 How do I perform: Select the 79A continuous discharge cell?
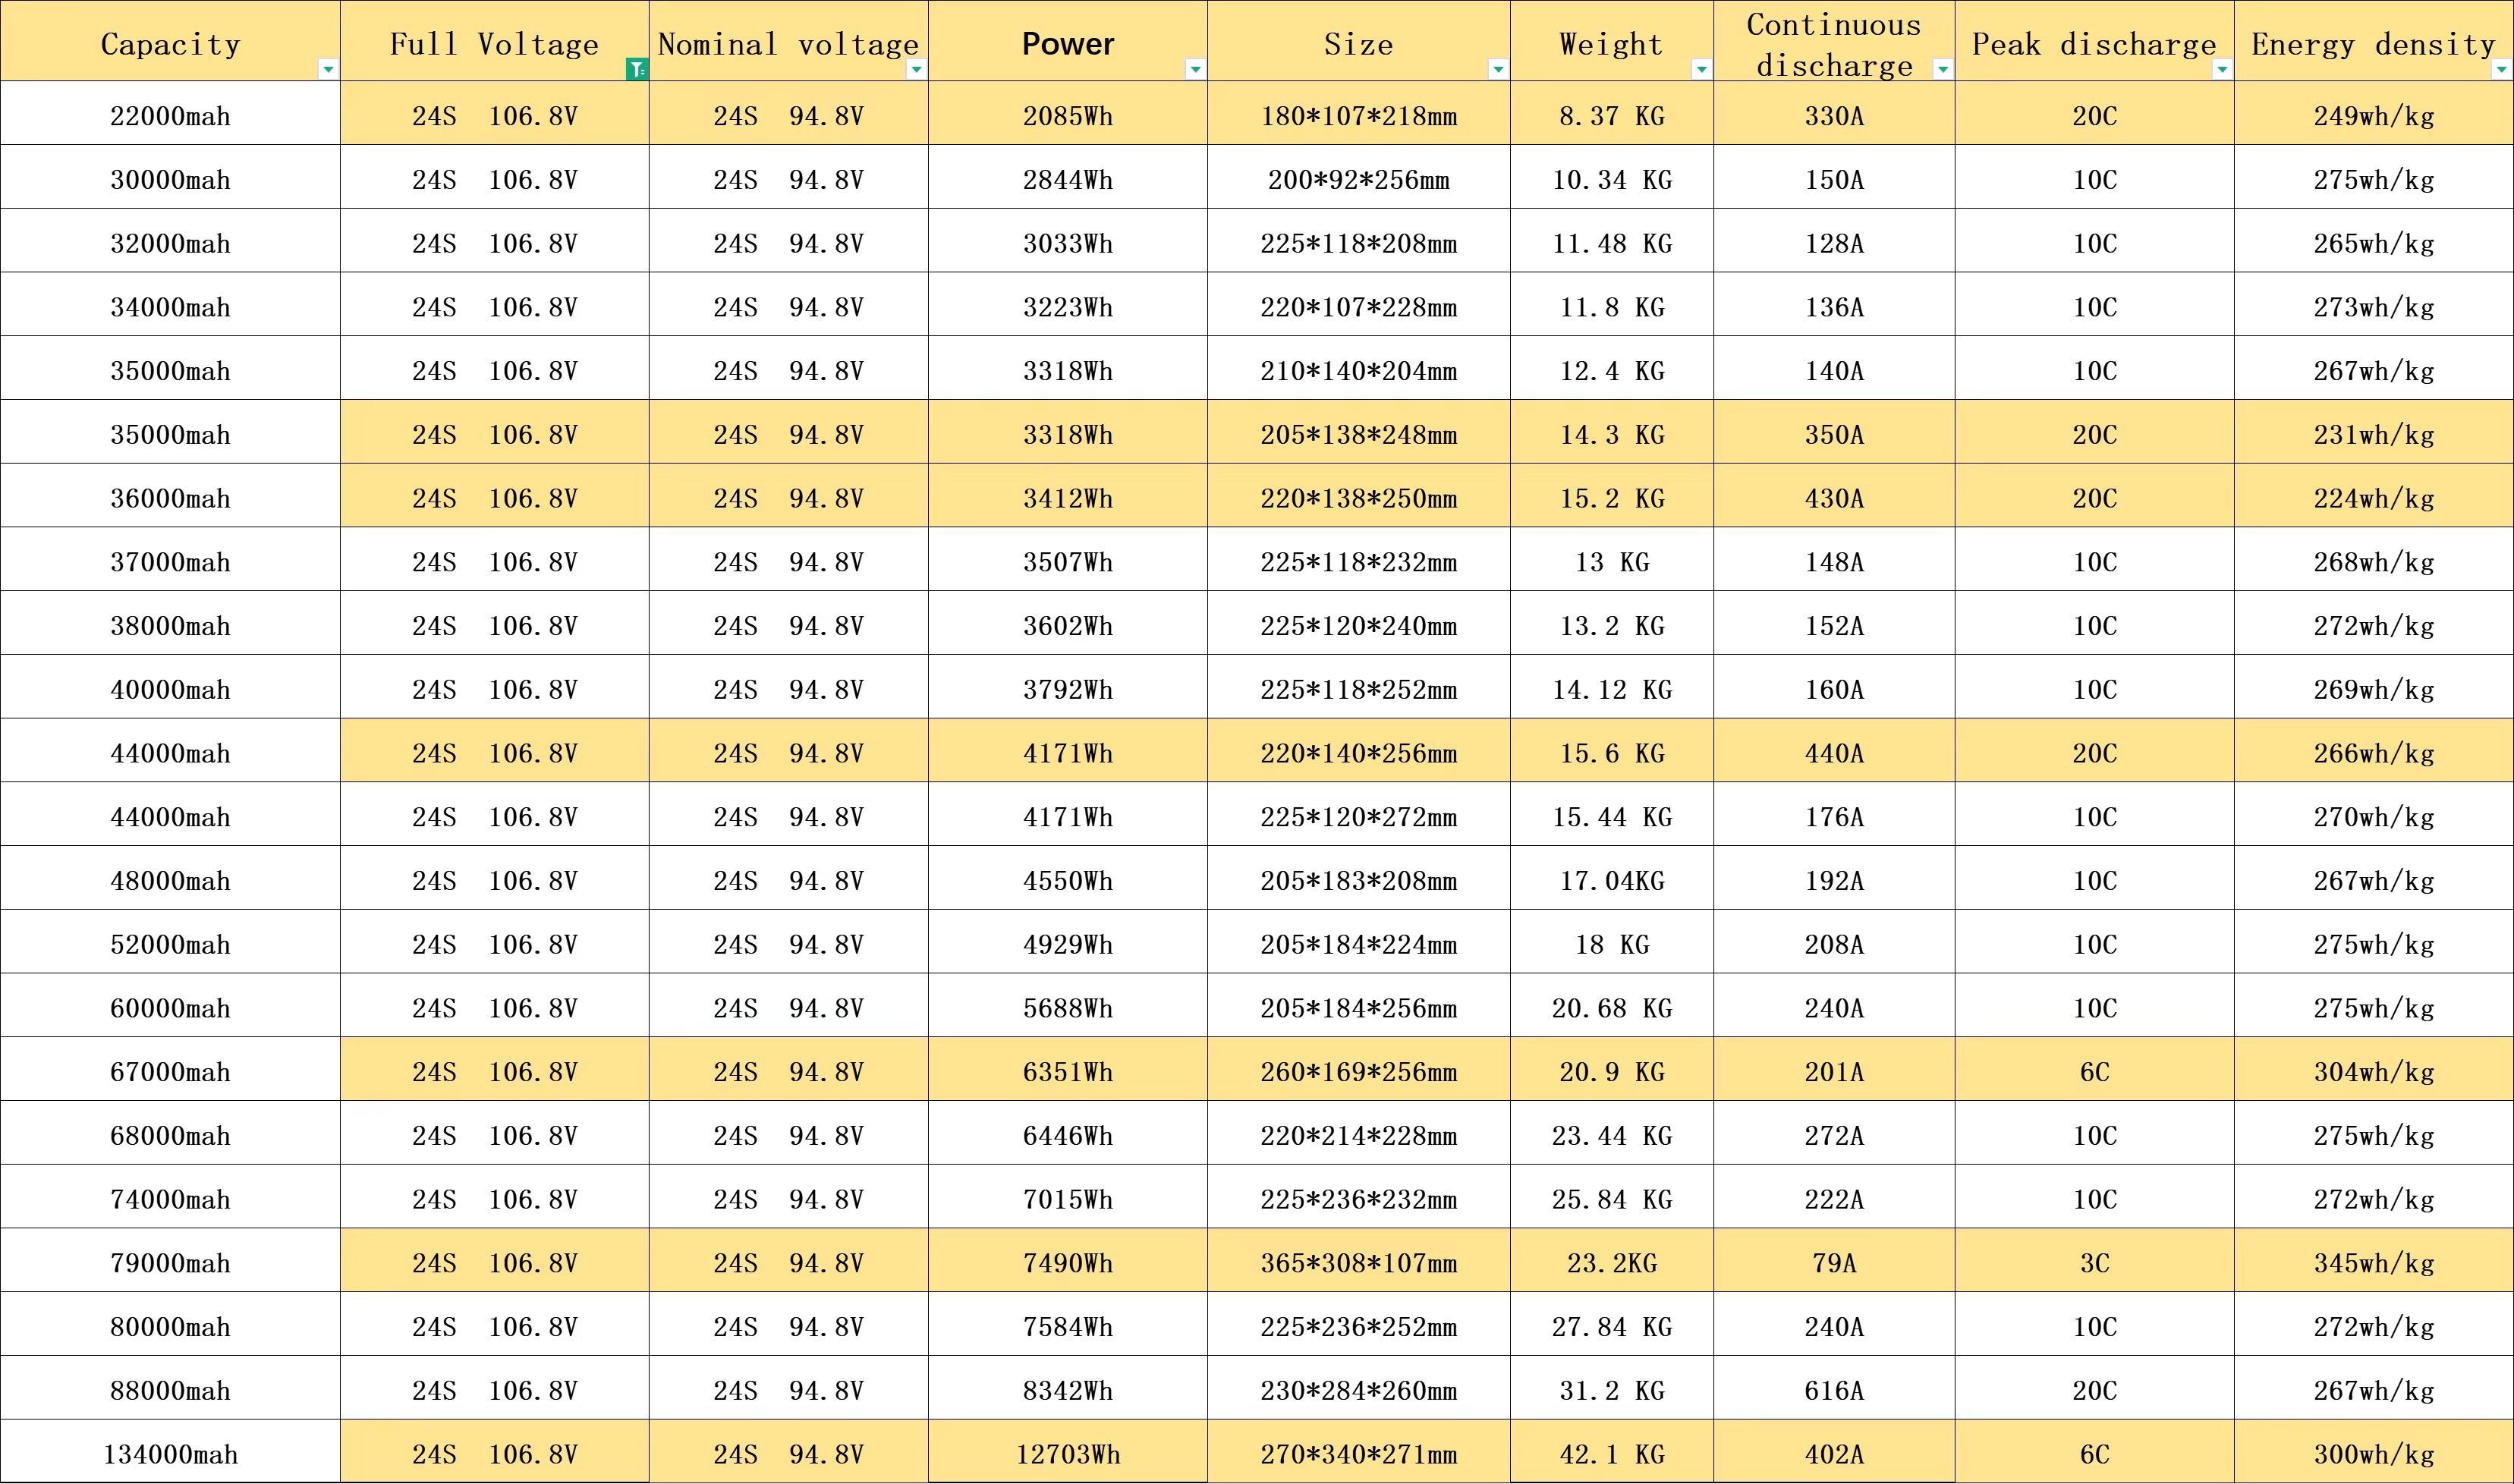[1834, 1261]
